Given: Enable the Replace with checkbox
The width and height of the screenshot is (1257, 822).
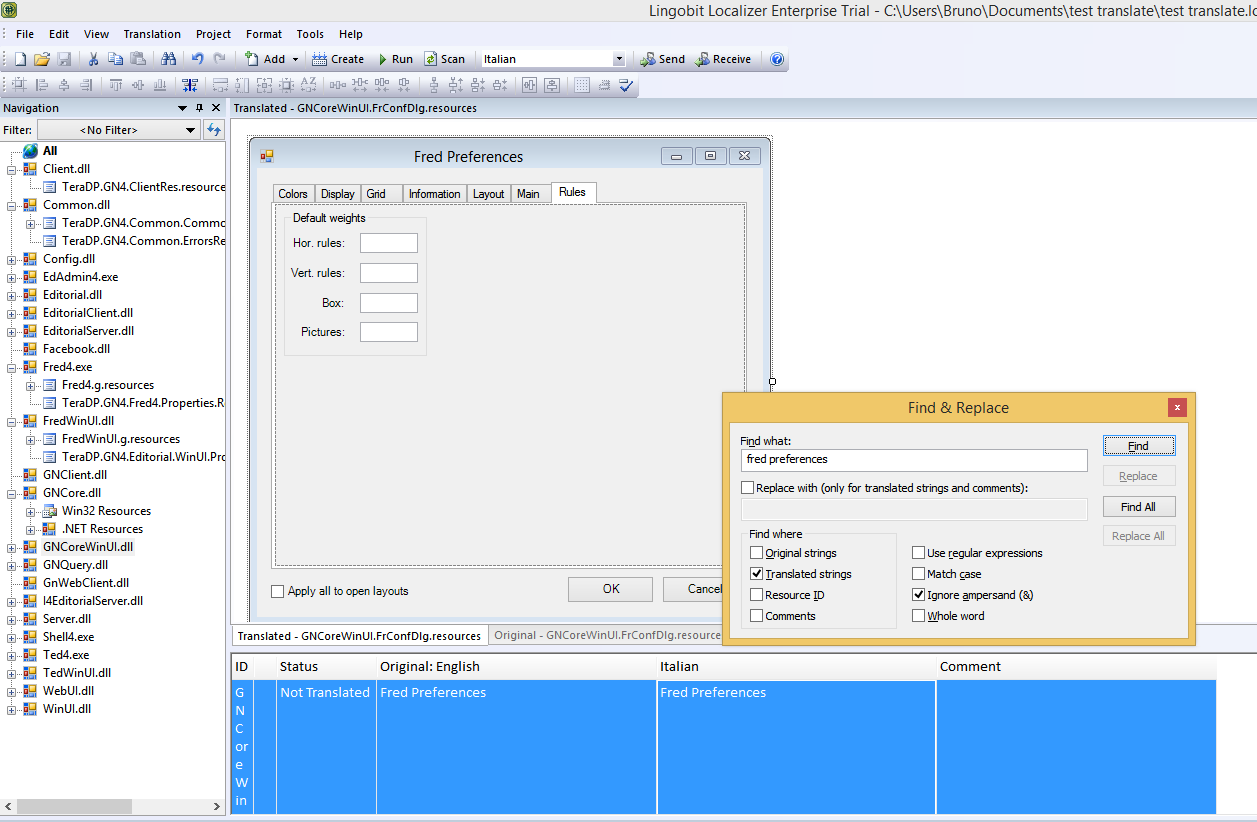Looking at the screenshot, I should coord(748,488).
